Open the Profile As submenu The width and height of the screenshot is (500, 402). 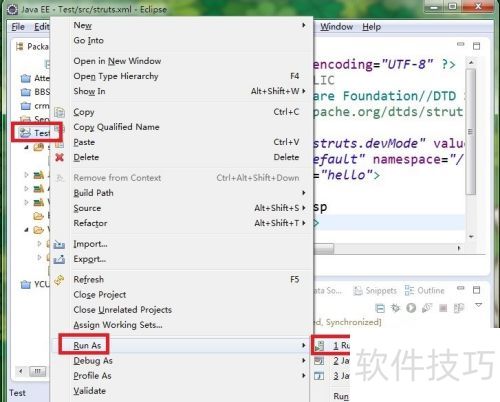click(x=182, y=376)
